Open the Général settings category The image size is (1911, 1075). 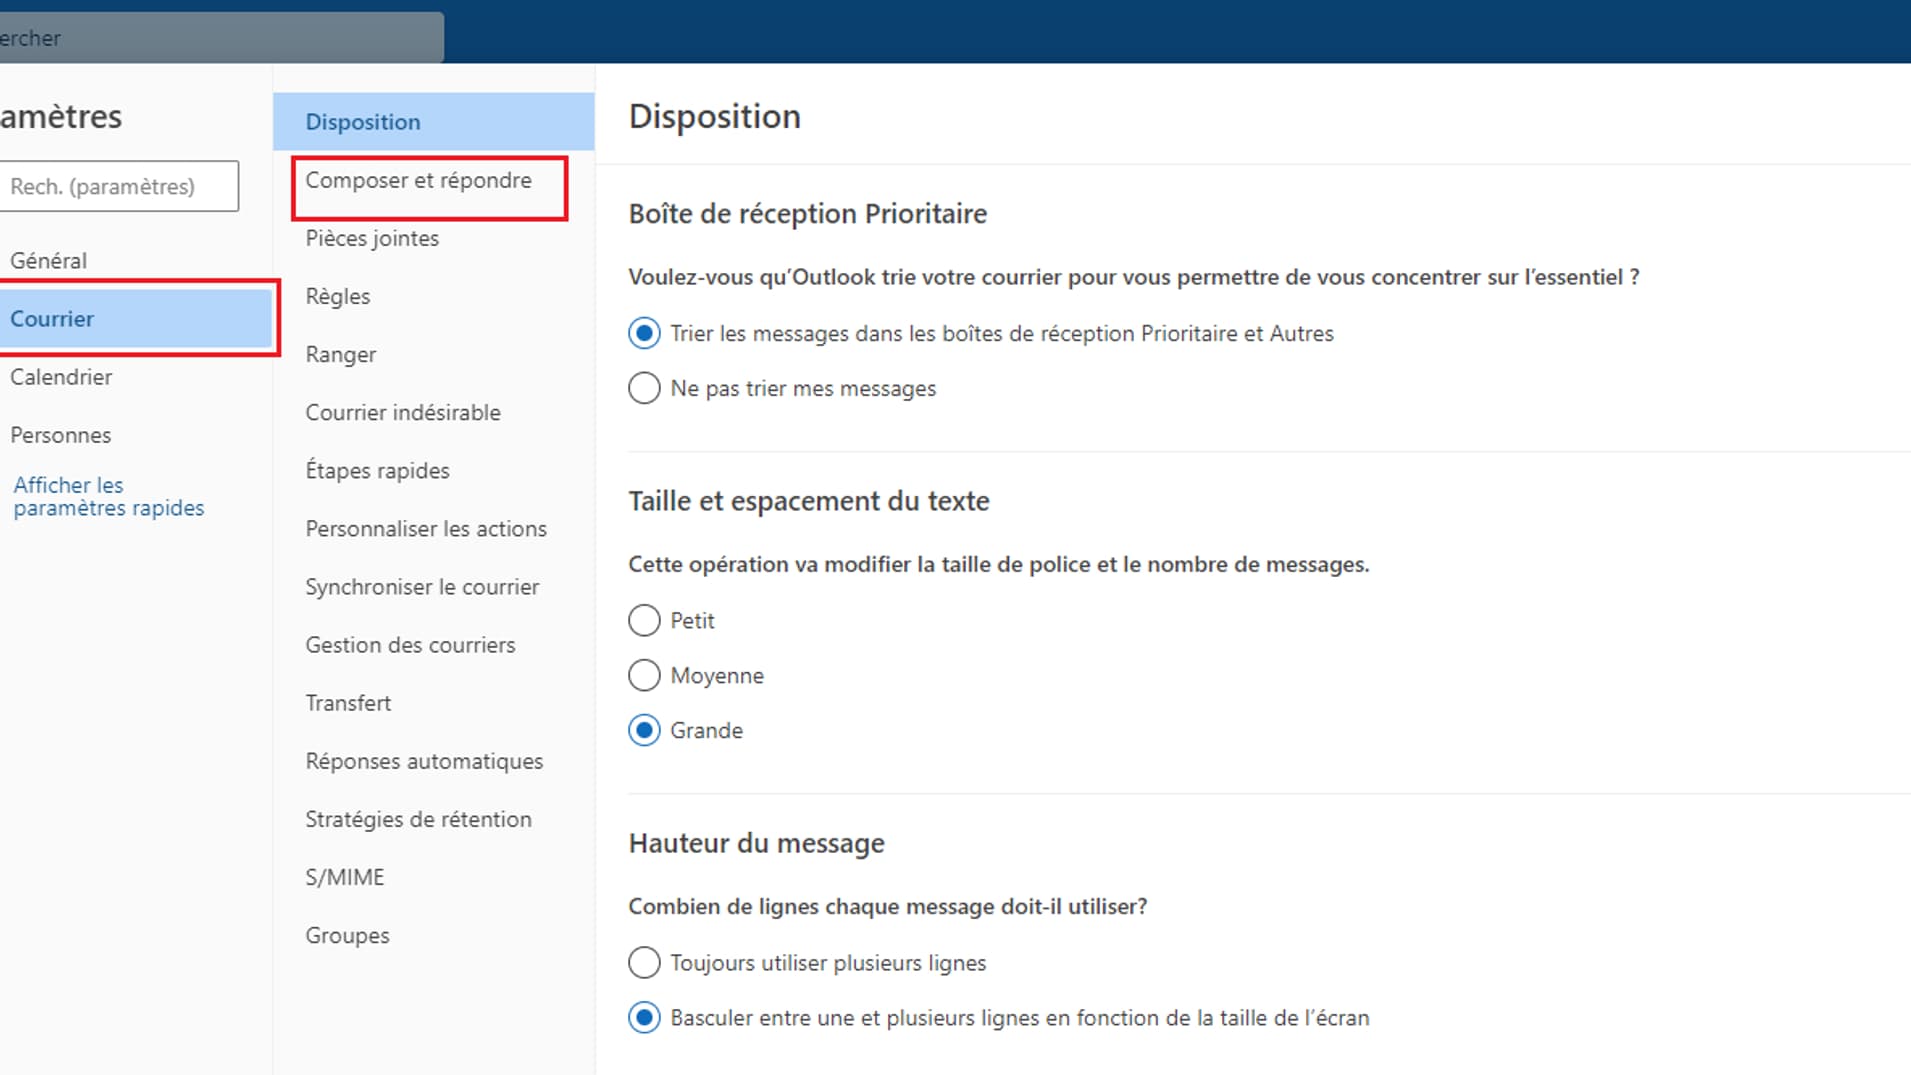click(49, 261)
